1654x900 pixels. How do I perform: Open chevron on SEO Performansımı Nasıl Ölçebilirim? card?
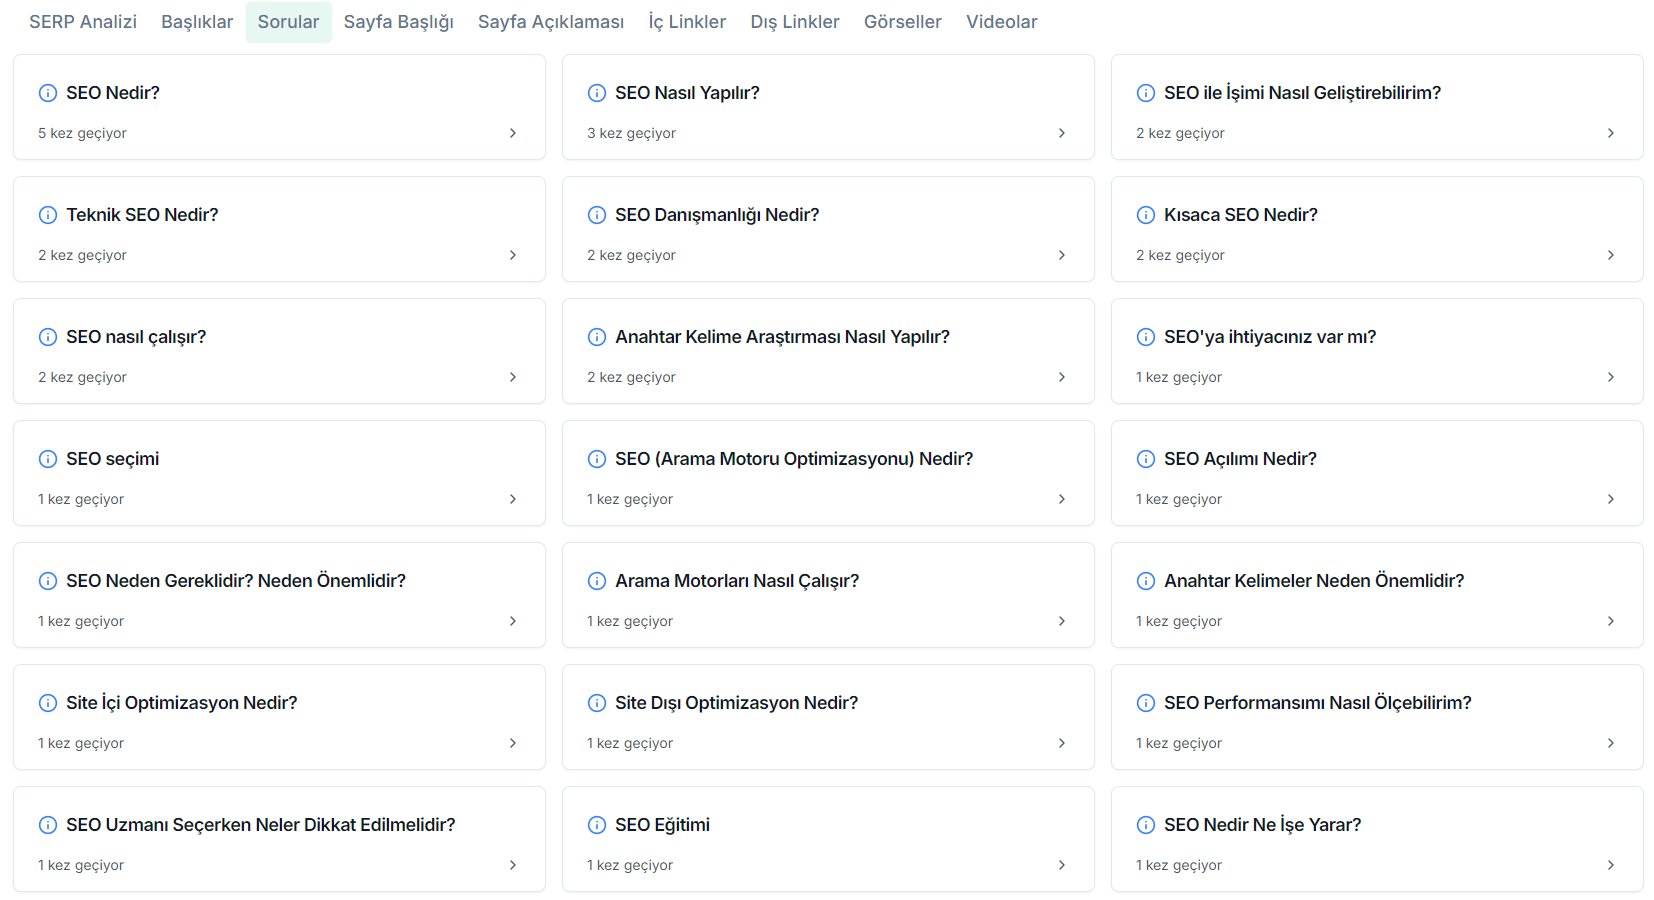1610,743
